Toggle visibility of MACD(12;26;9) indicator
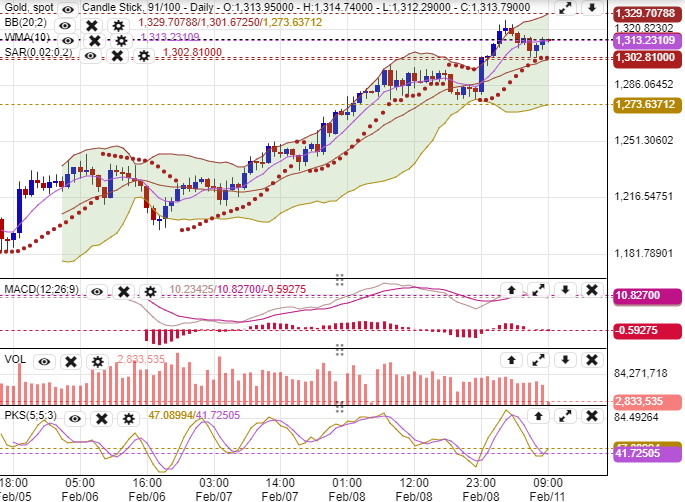The image size is (685, 502). point(97,291)
